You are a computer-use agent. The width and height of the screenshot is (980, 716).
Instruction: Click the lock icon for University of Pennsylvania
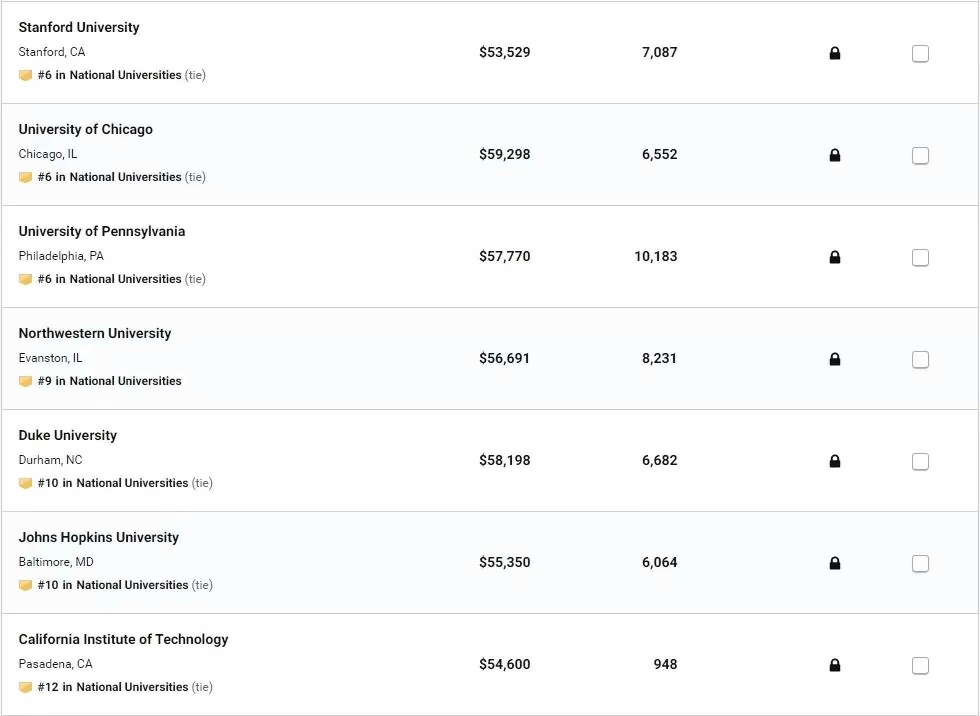[x=835, y=257]
